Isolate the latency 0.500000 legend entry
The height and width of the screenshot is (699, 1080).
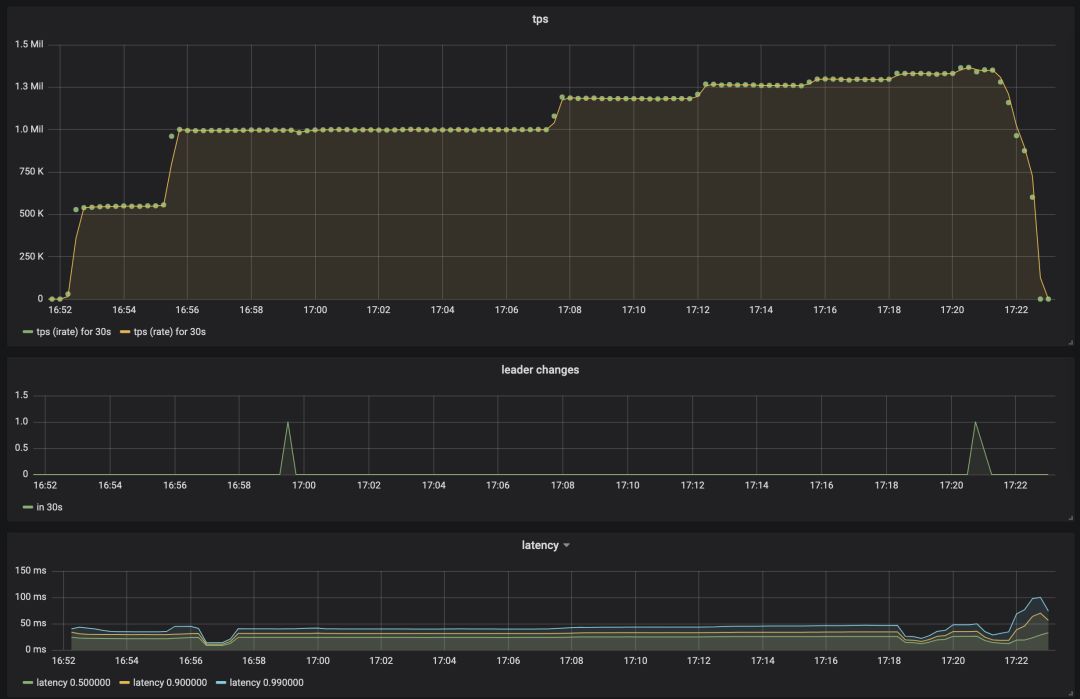(73, 682)
